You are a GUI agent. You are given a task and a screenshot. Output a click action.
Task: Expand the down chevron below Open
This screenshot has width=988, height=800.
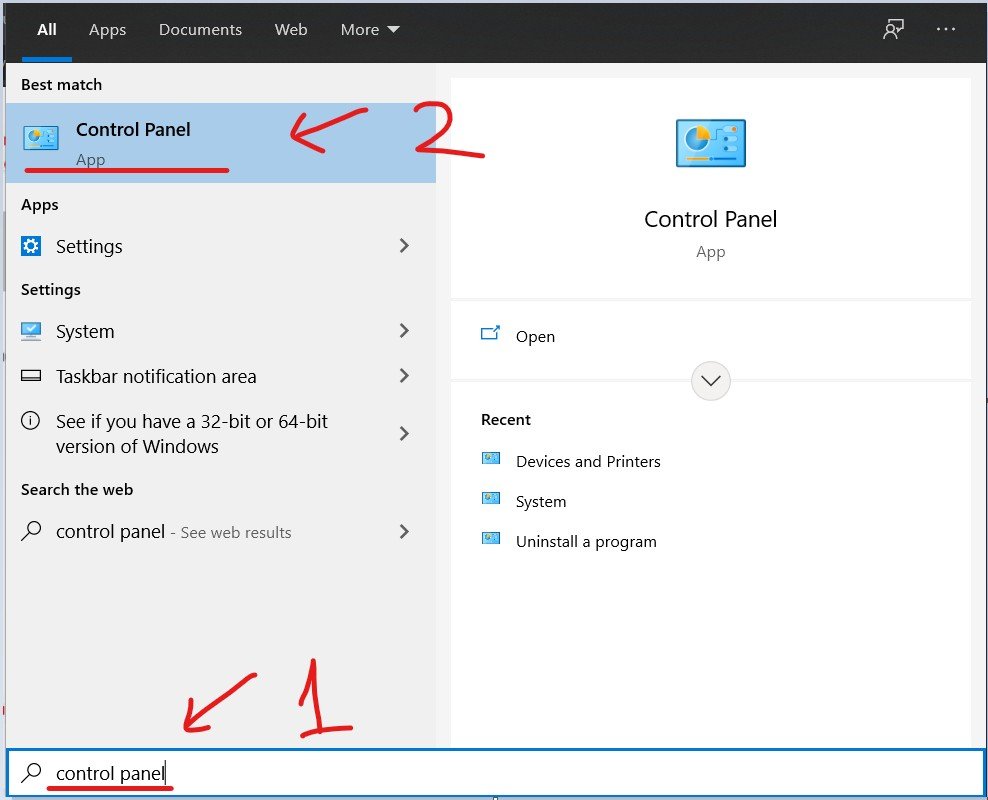point(710,381)
